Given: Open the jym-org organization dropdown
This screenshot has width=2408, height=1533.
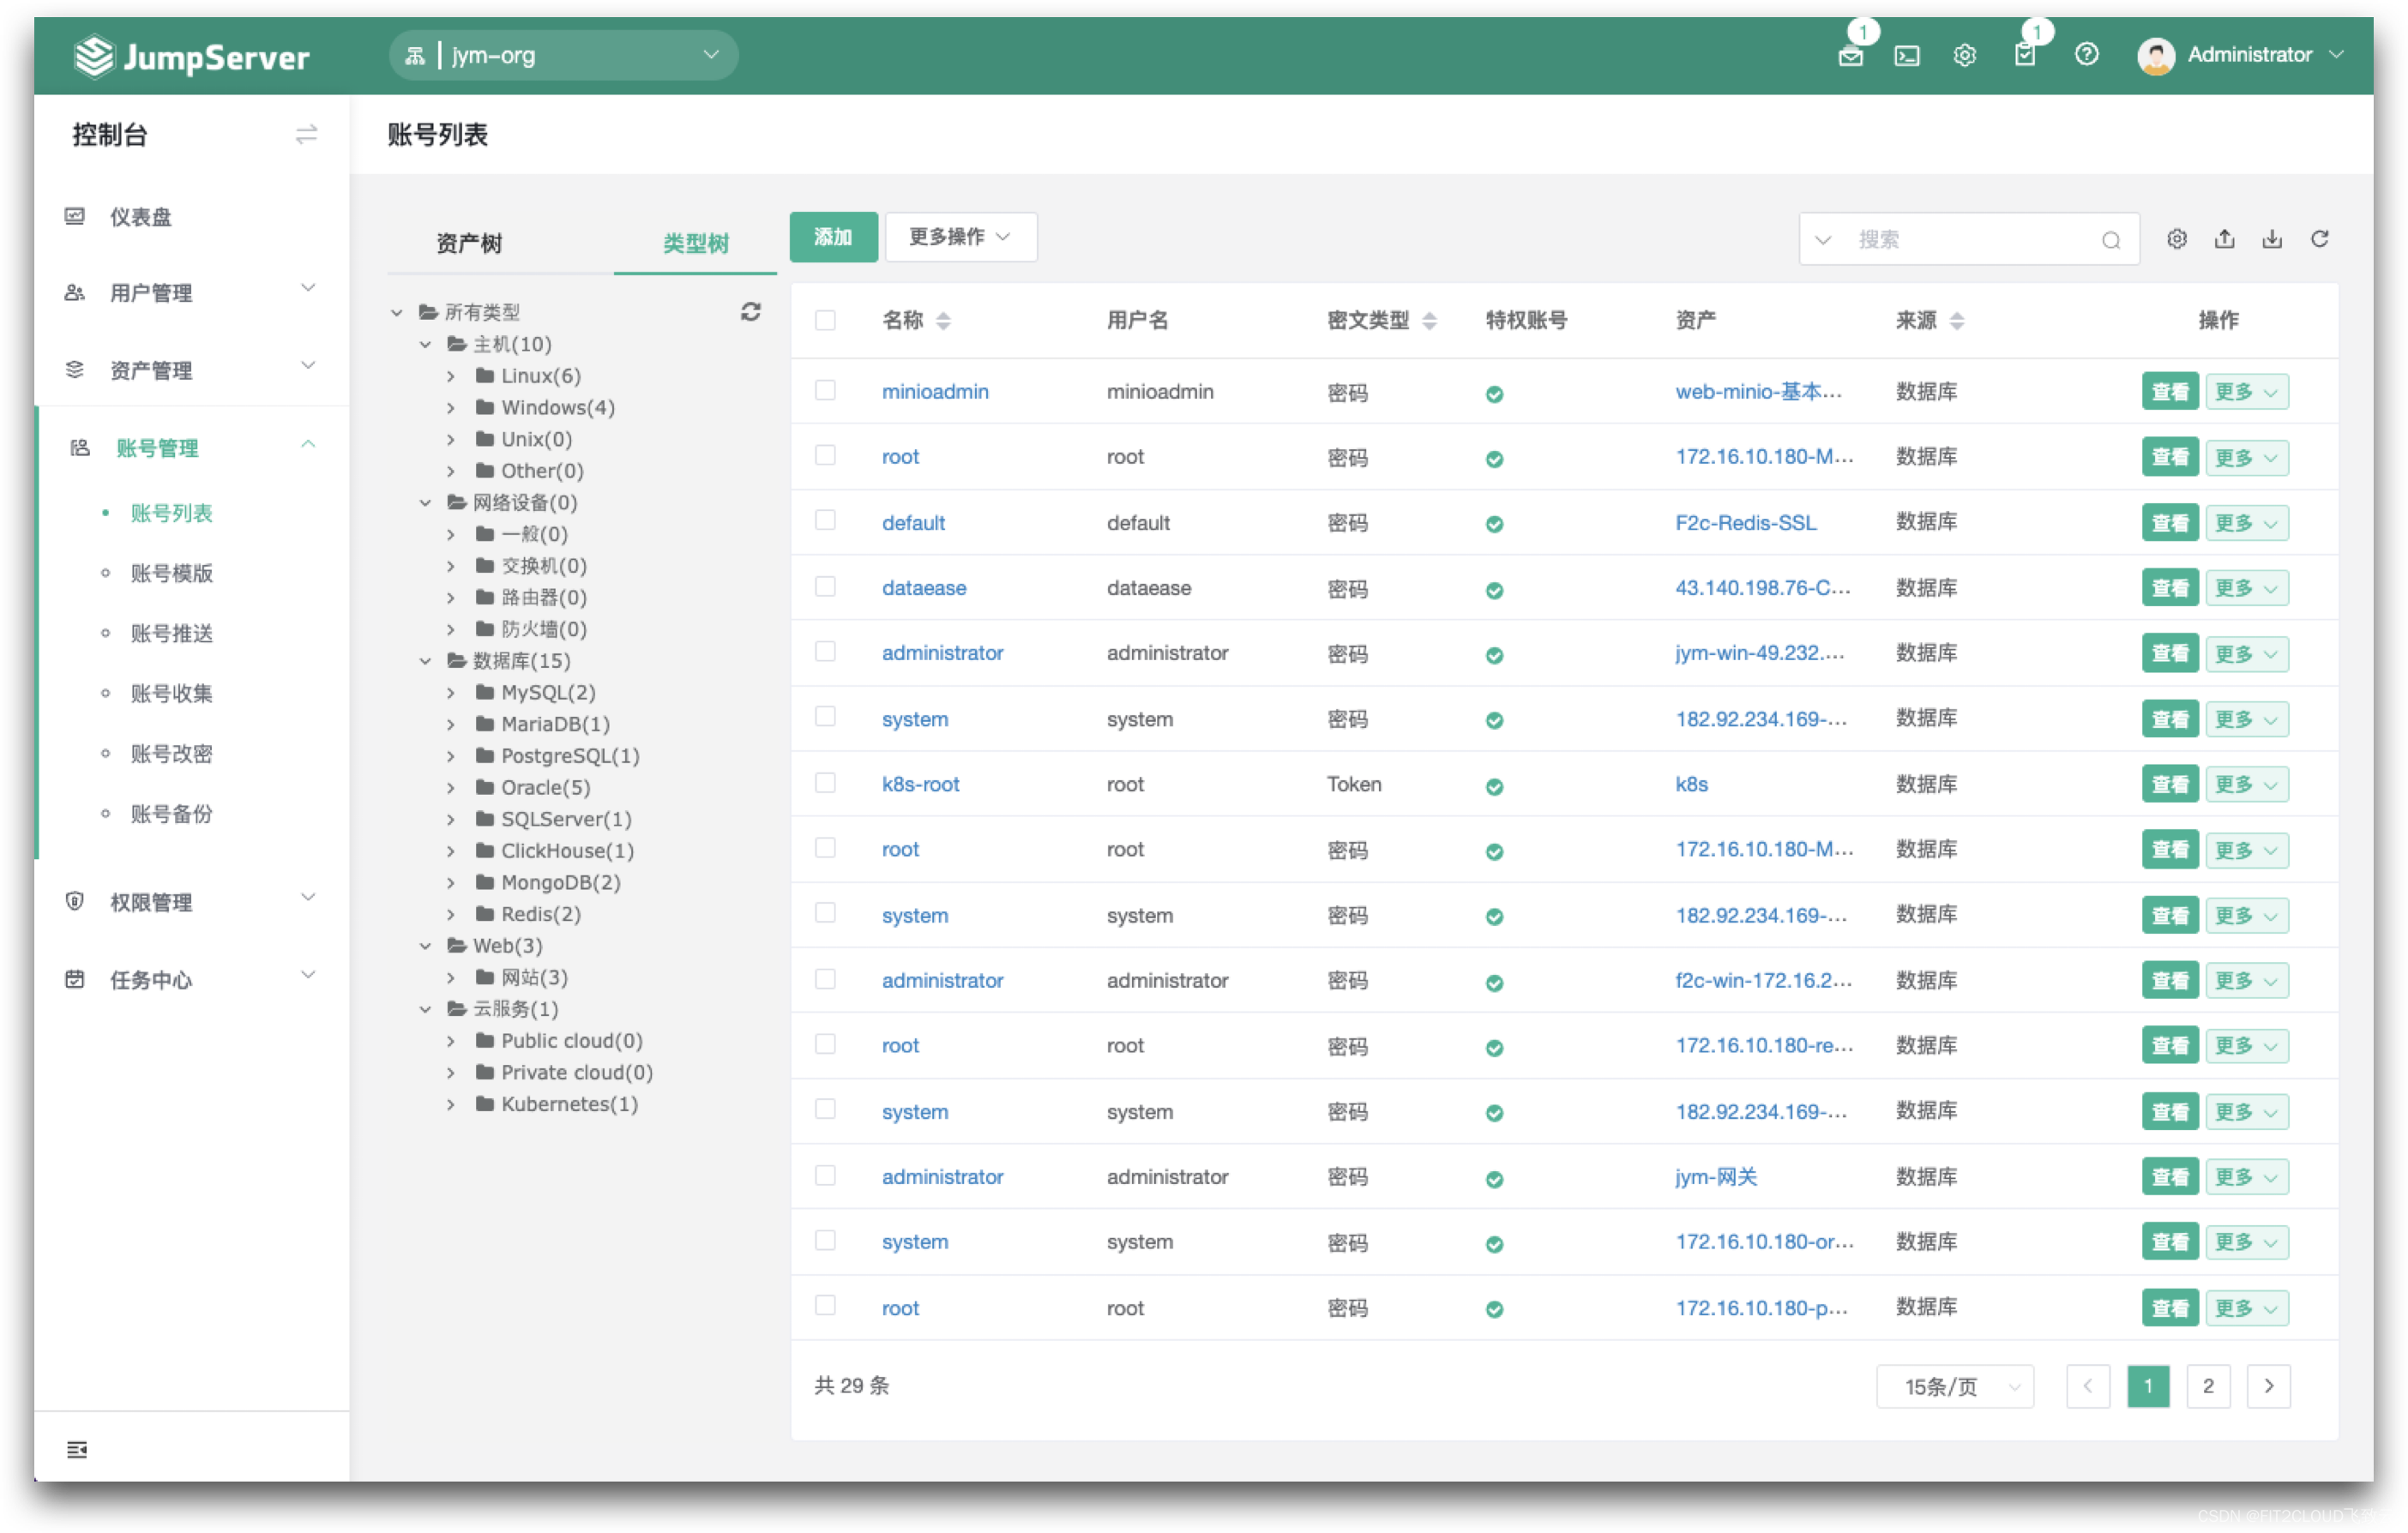Looking at the screenshot, I should [563, 55].
